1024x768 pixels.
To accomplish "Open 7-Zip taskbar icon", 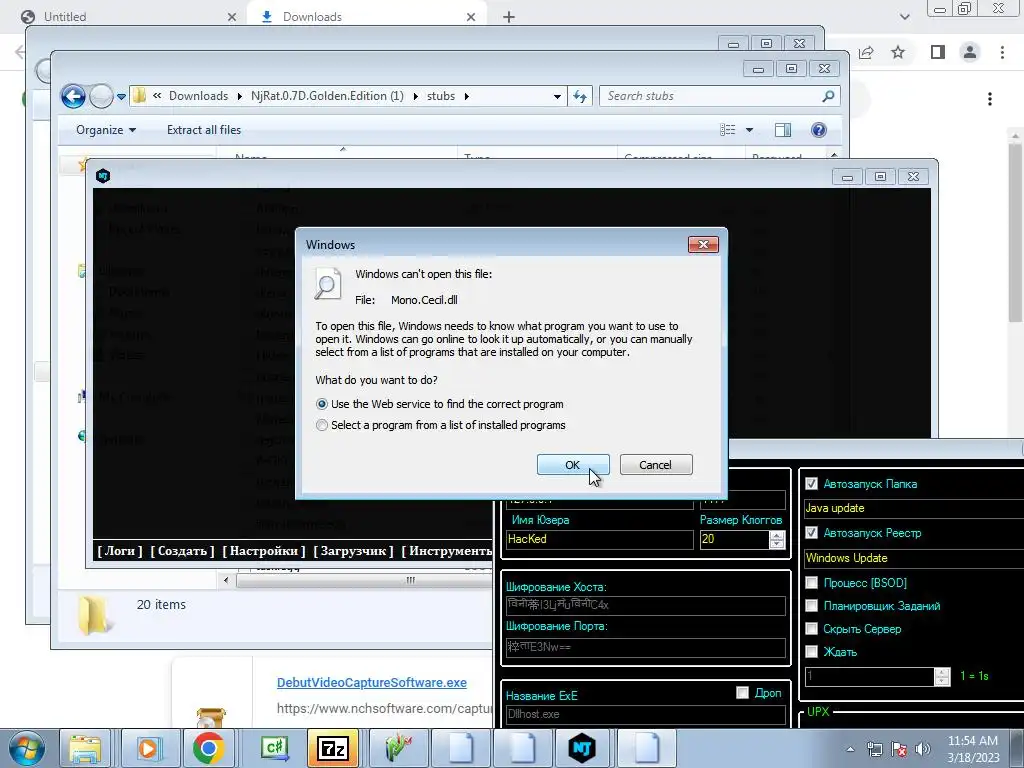I will [x=332, y=748].
